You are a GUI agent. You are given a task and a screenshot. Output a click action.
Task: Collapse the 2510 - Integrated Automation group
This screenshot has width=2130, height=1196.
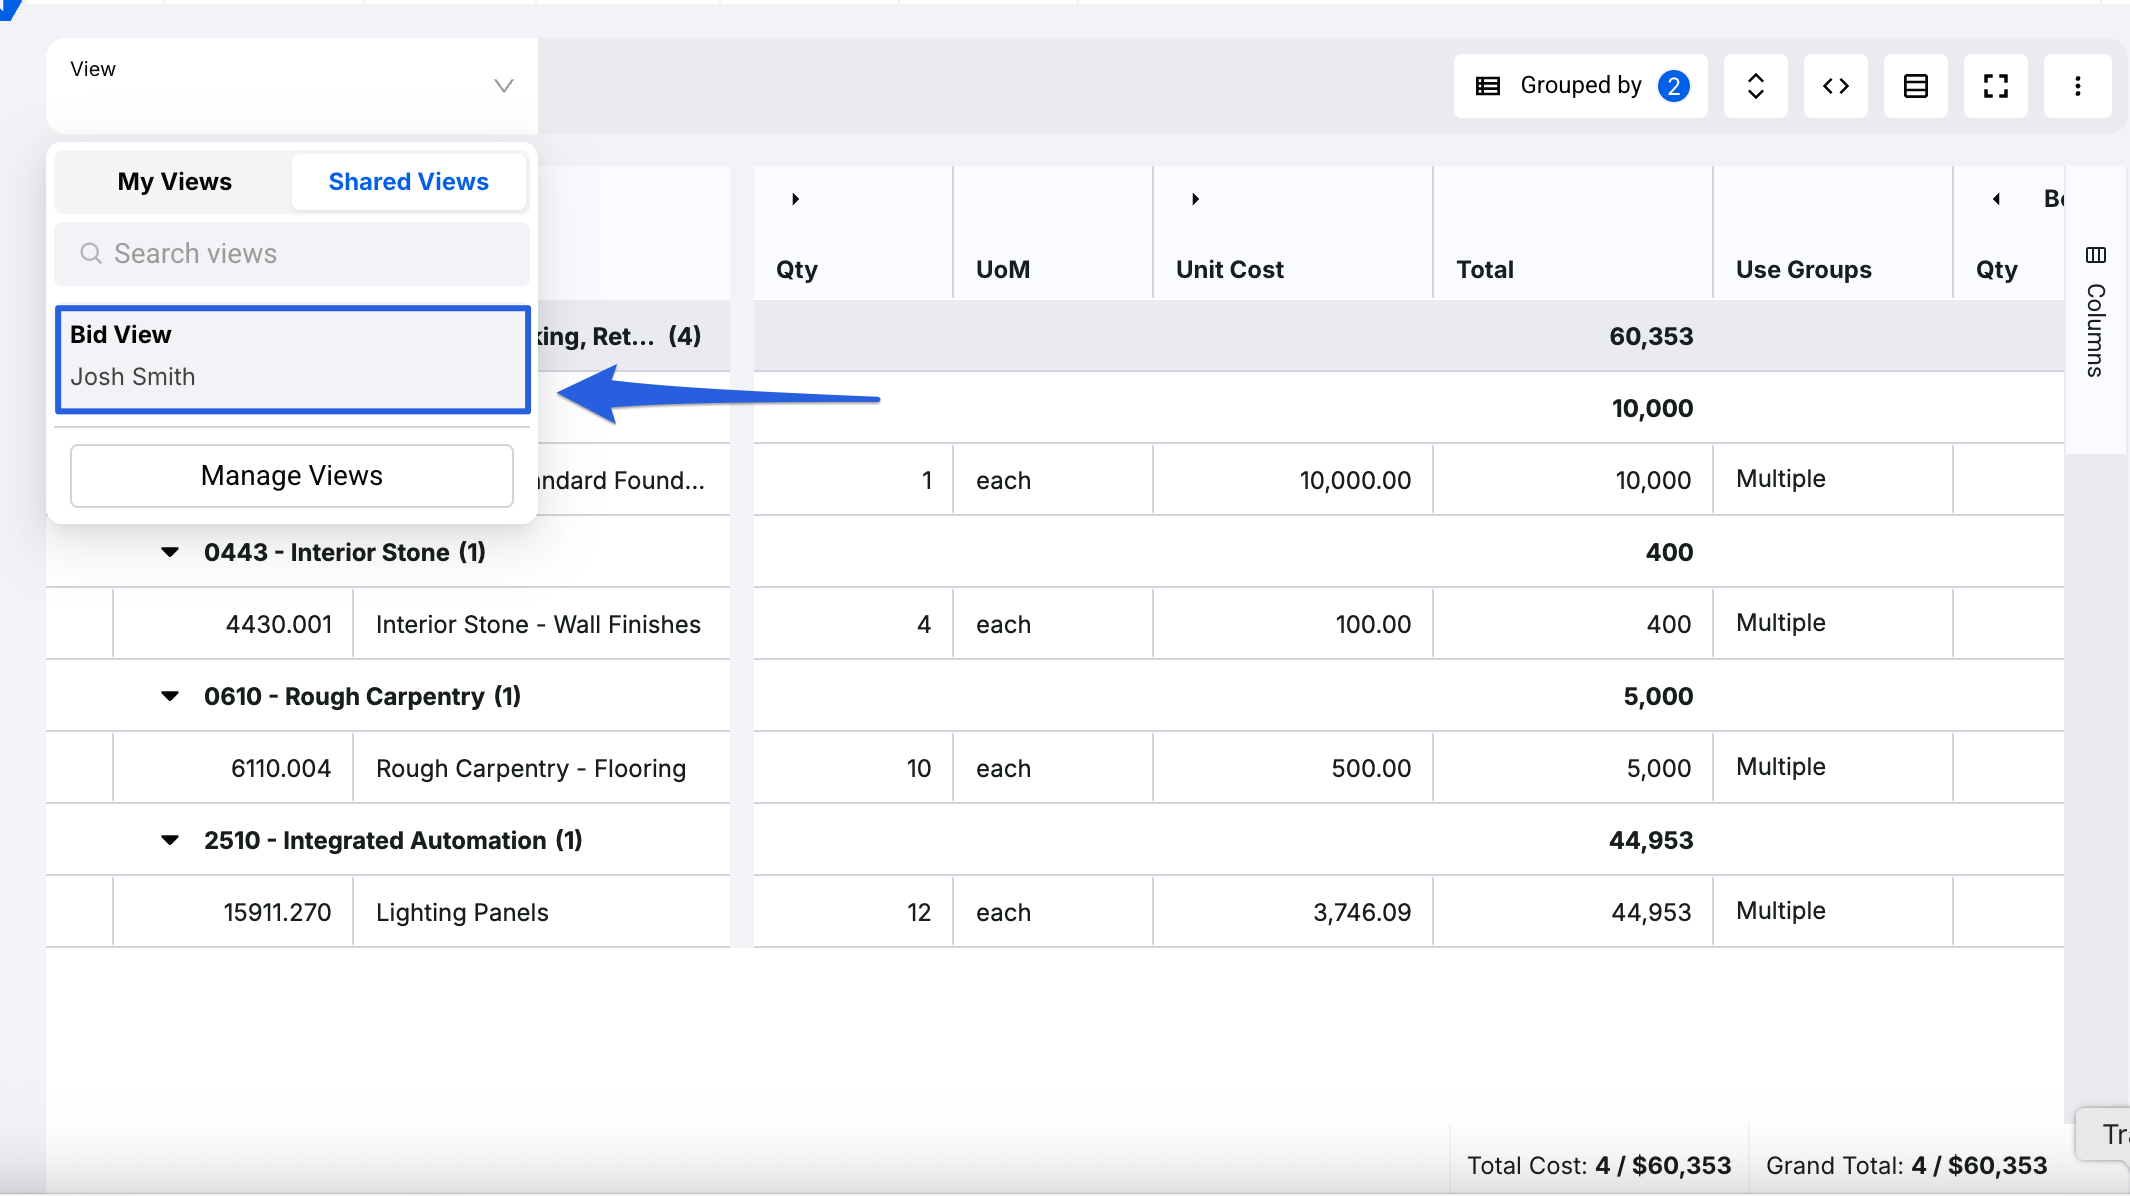click(x=170, y=840)
